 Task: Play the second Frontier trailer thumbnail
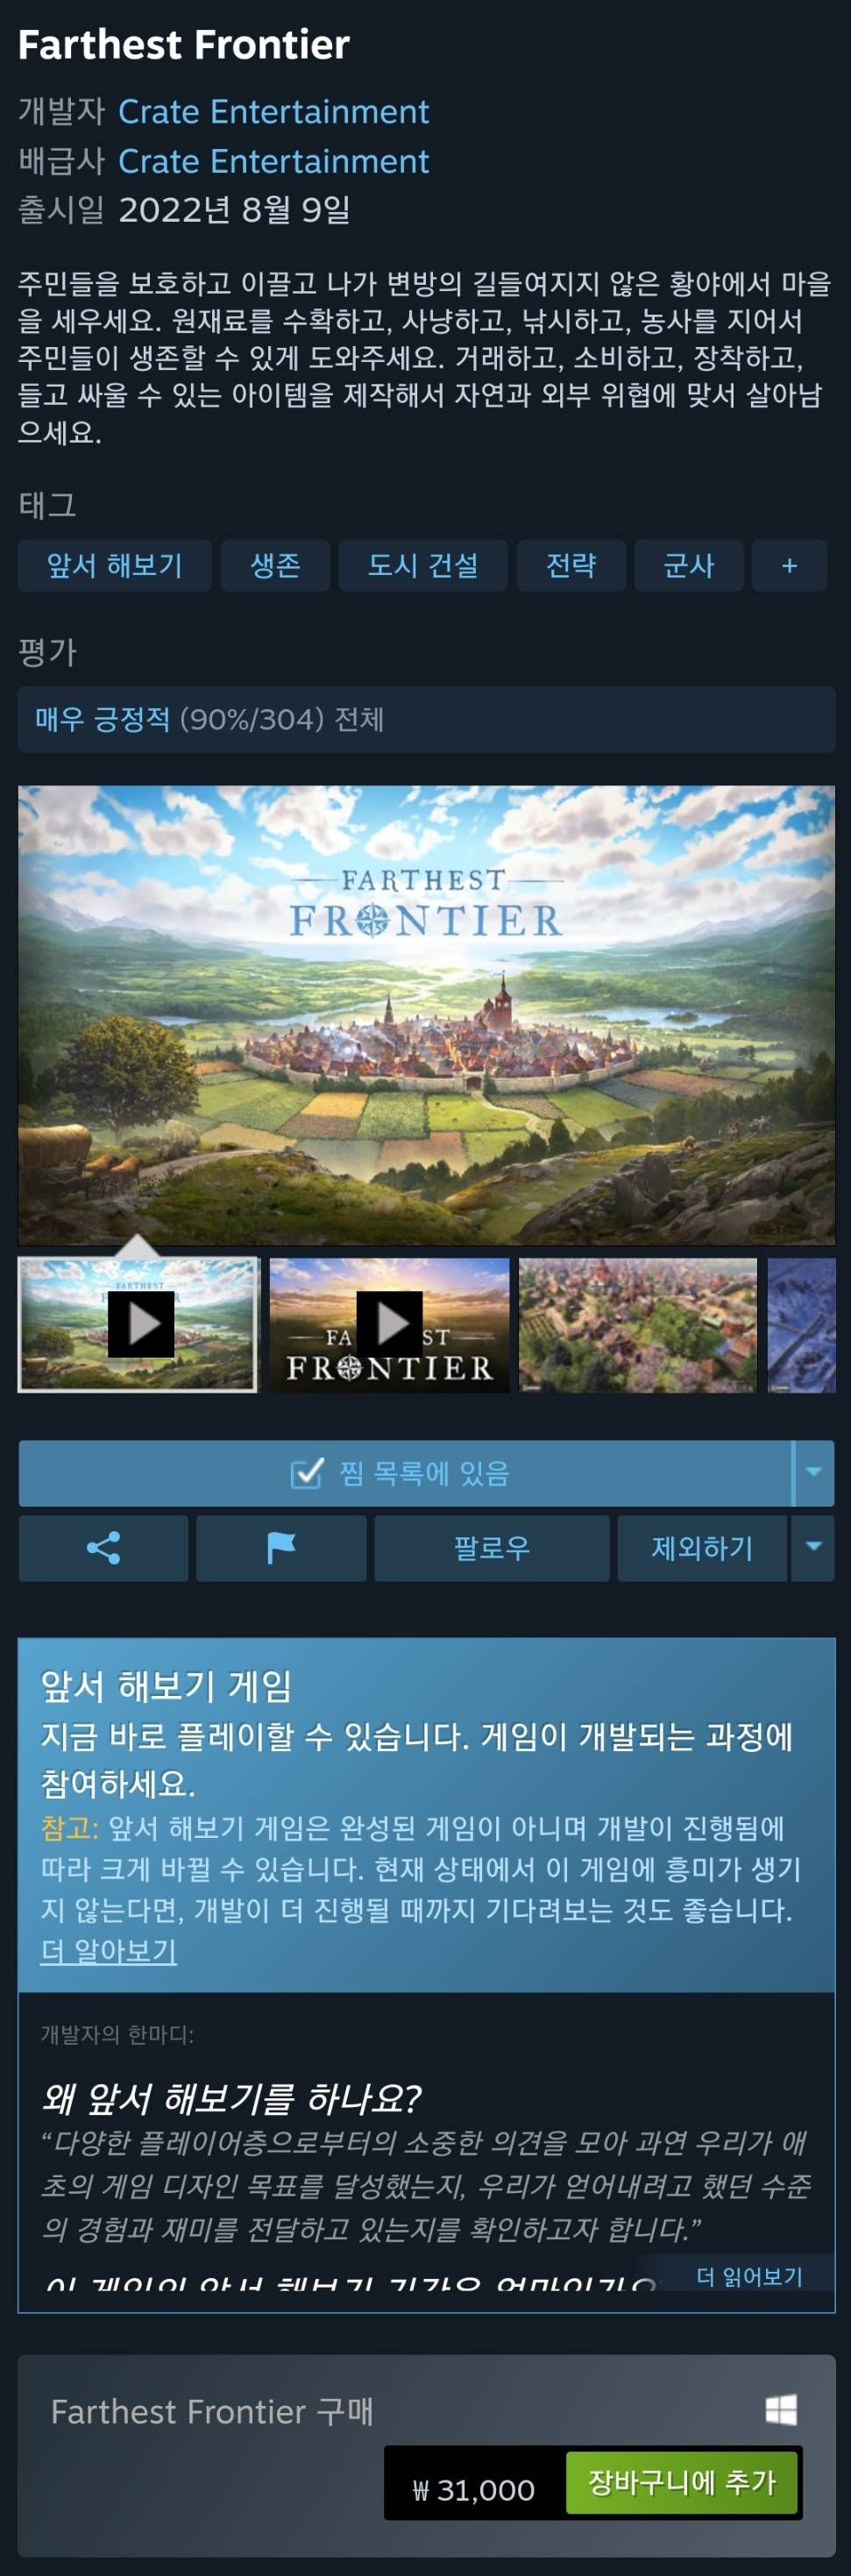pyautogui.click(x=389, y=1325)
